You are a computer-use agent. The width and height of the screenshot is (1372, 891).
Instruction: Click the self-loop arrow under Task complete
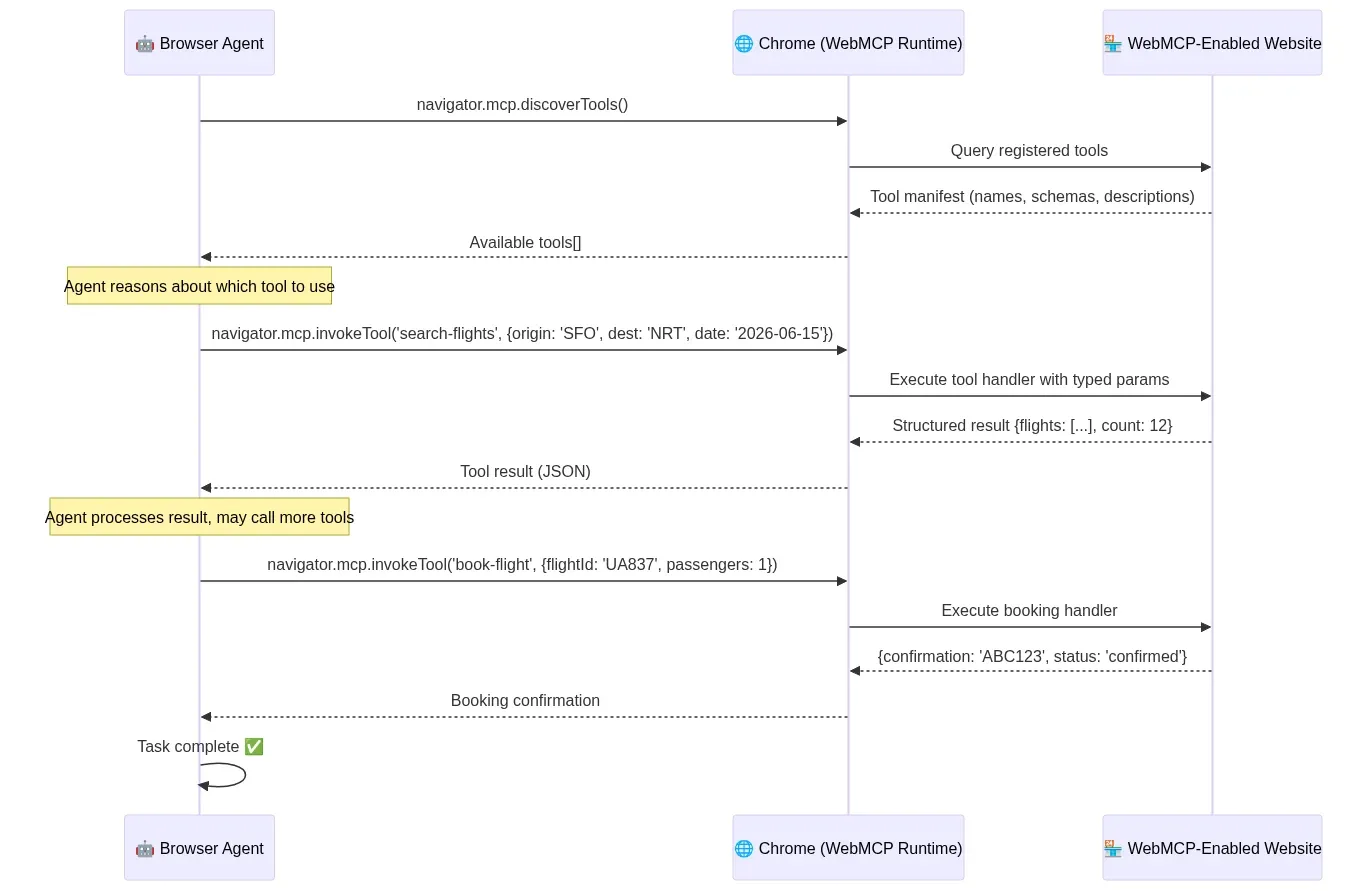click(222, 776)
